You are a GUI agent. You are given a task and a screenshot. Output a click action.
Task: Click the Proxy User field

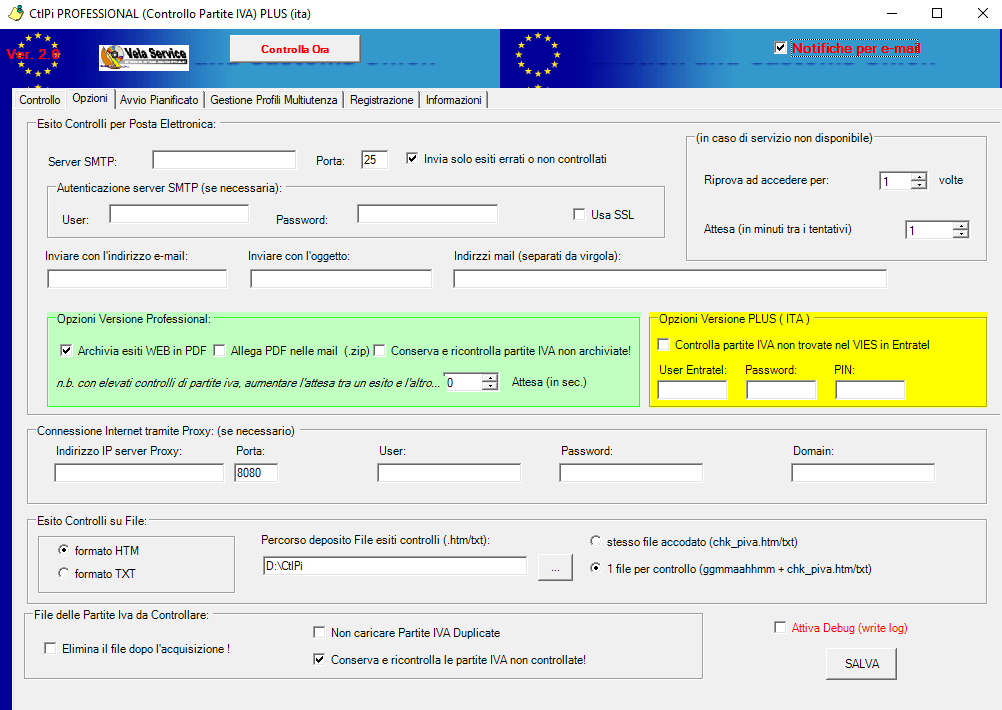click(449, 473)
